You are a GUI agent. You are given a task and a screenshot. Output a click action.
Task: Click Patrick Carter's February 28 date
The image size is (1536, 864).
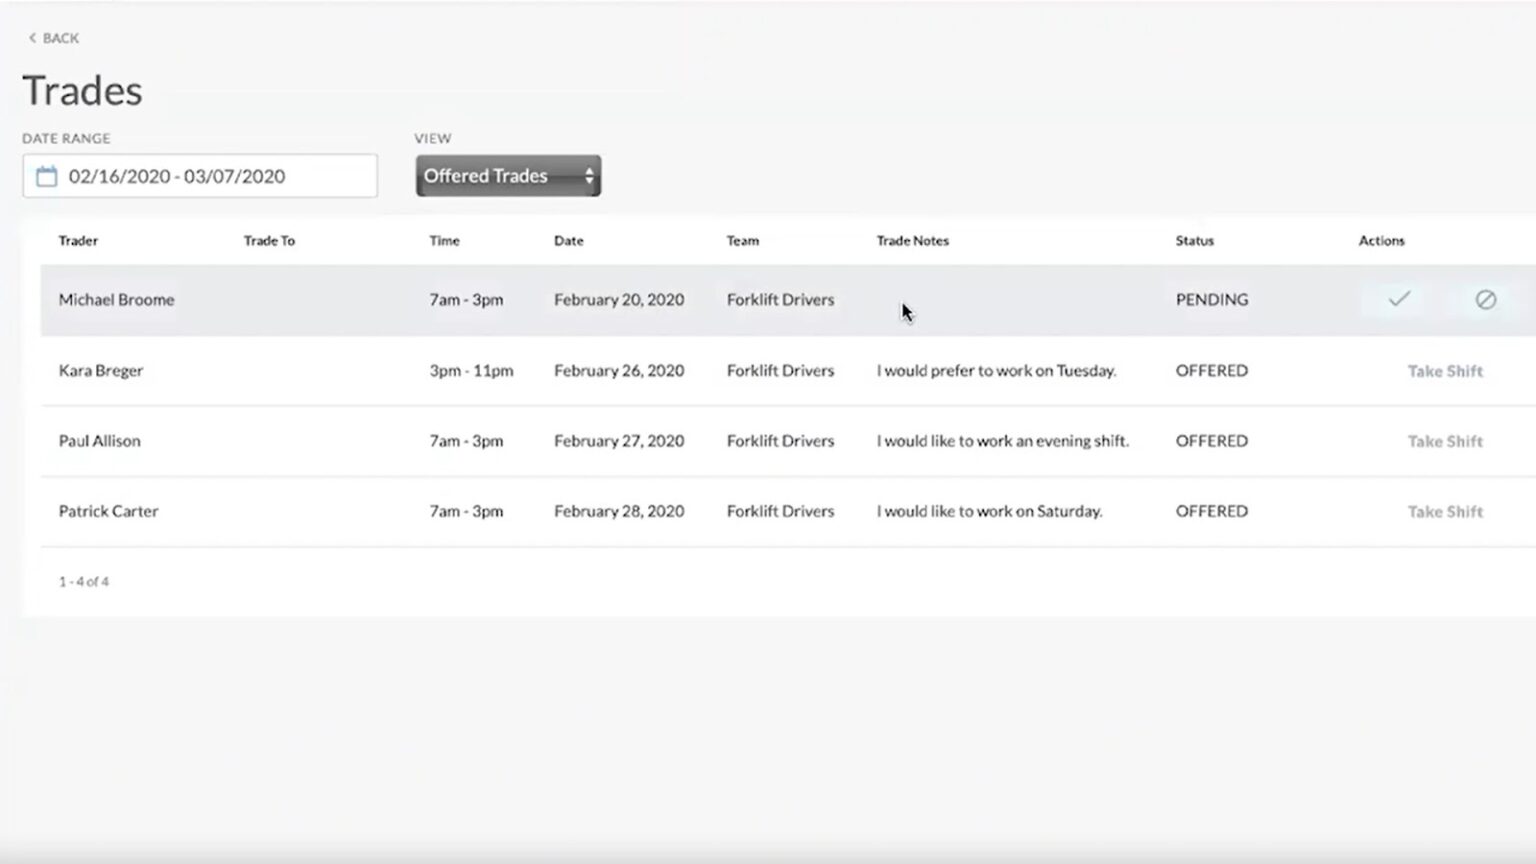tap(619, 511)
